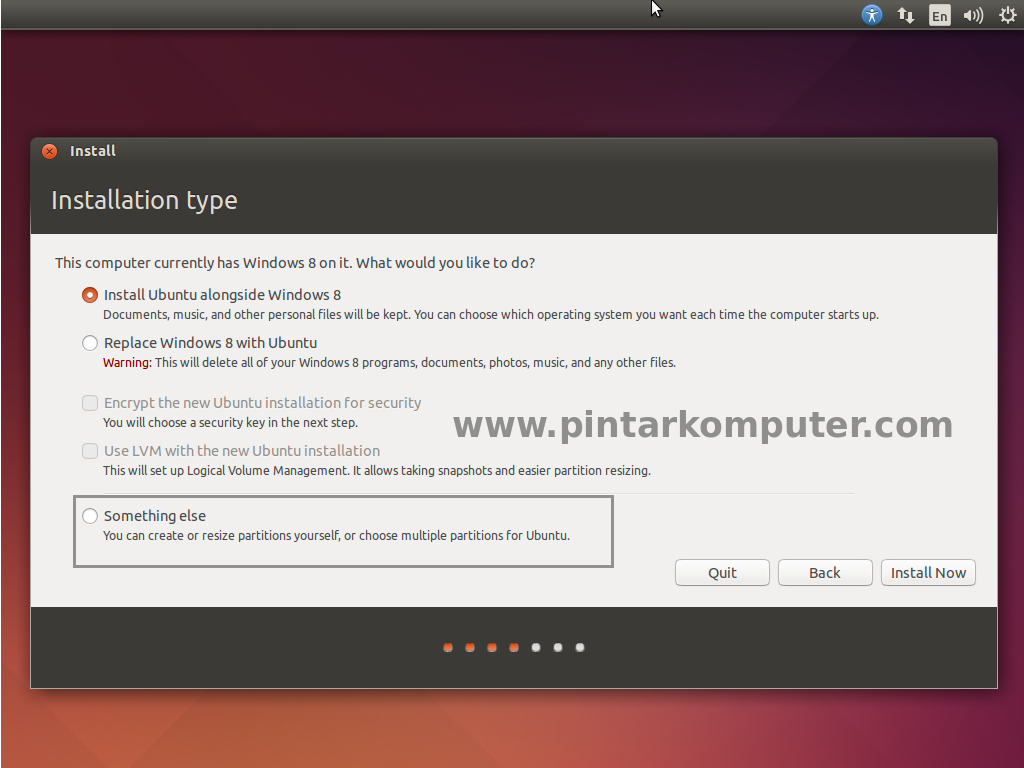The height and width of the screenshot is (768, 1024).
Task: Click the text 'Installation type' heading
Action: [x=144, y=200]
